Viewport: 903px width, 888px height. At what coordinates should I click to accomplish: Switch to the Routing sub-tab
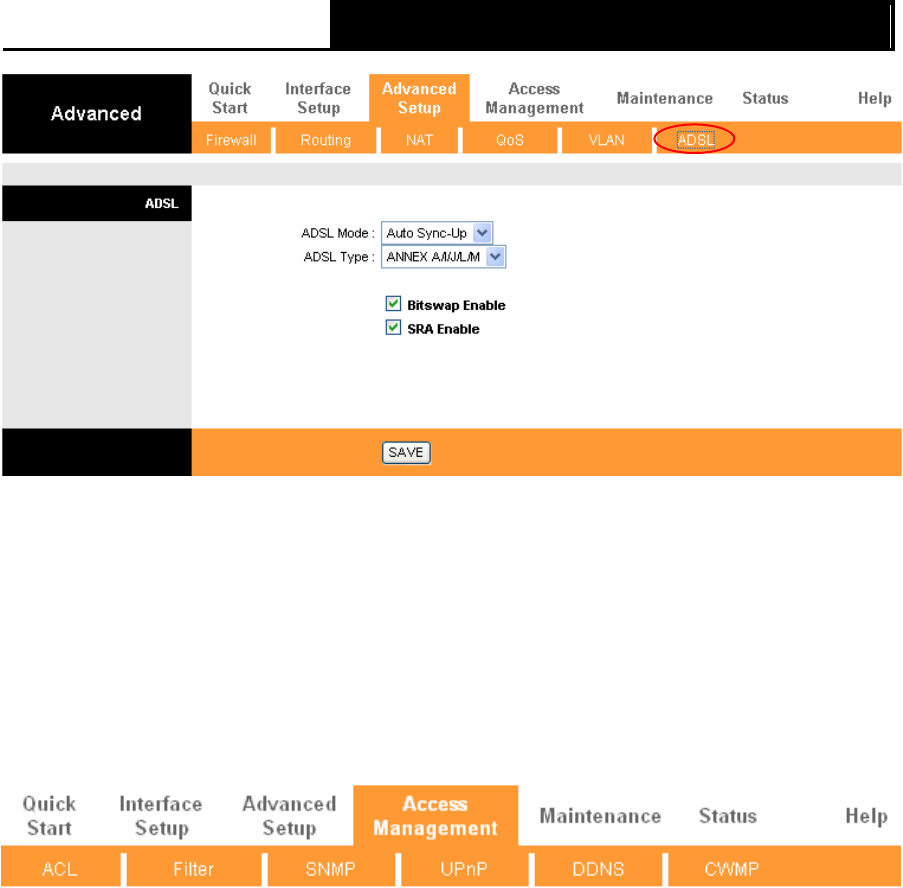pyautogui.click(x=326, y=140)
